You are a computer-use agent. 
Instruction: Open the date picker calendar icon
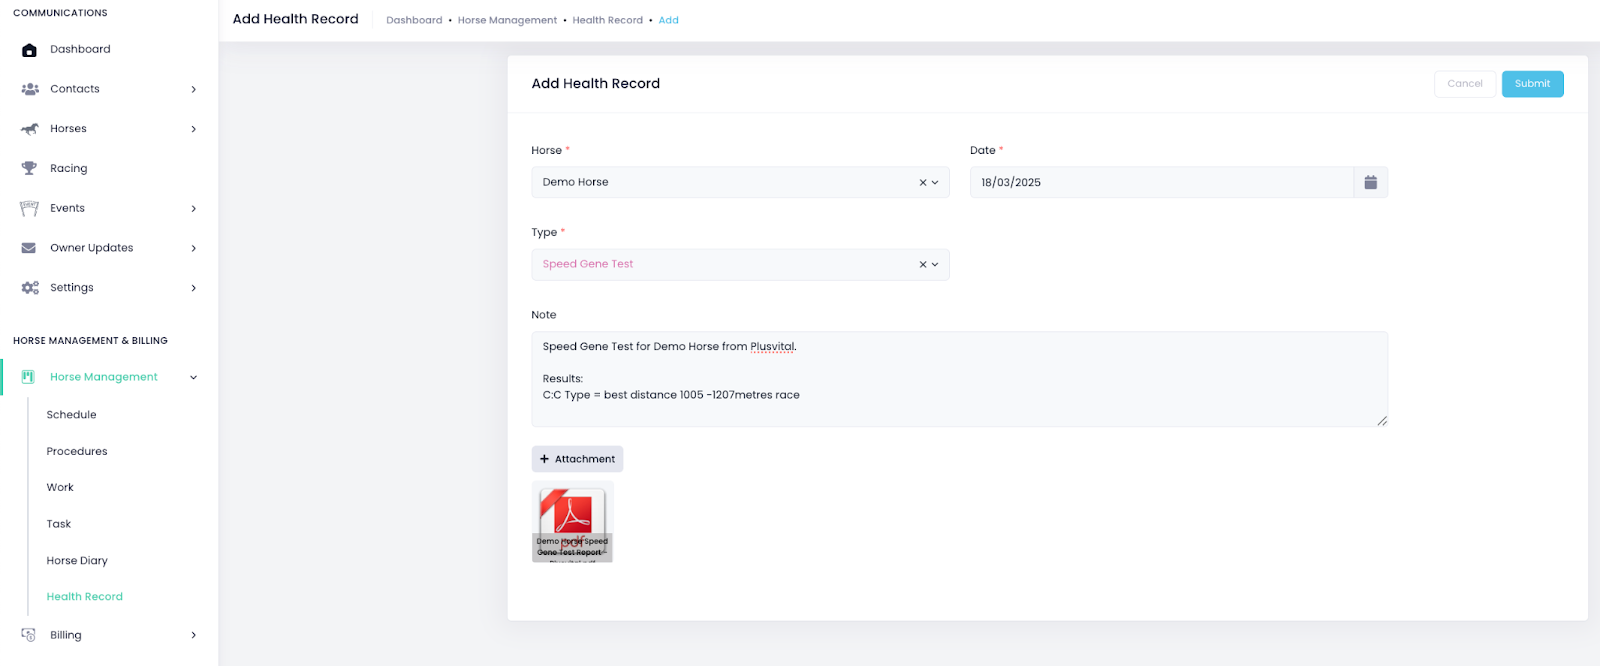(x=1370, y=182)
